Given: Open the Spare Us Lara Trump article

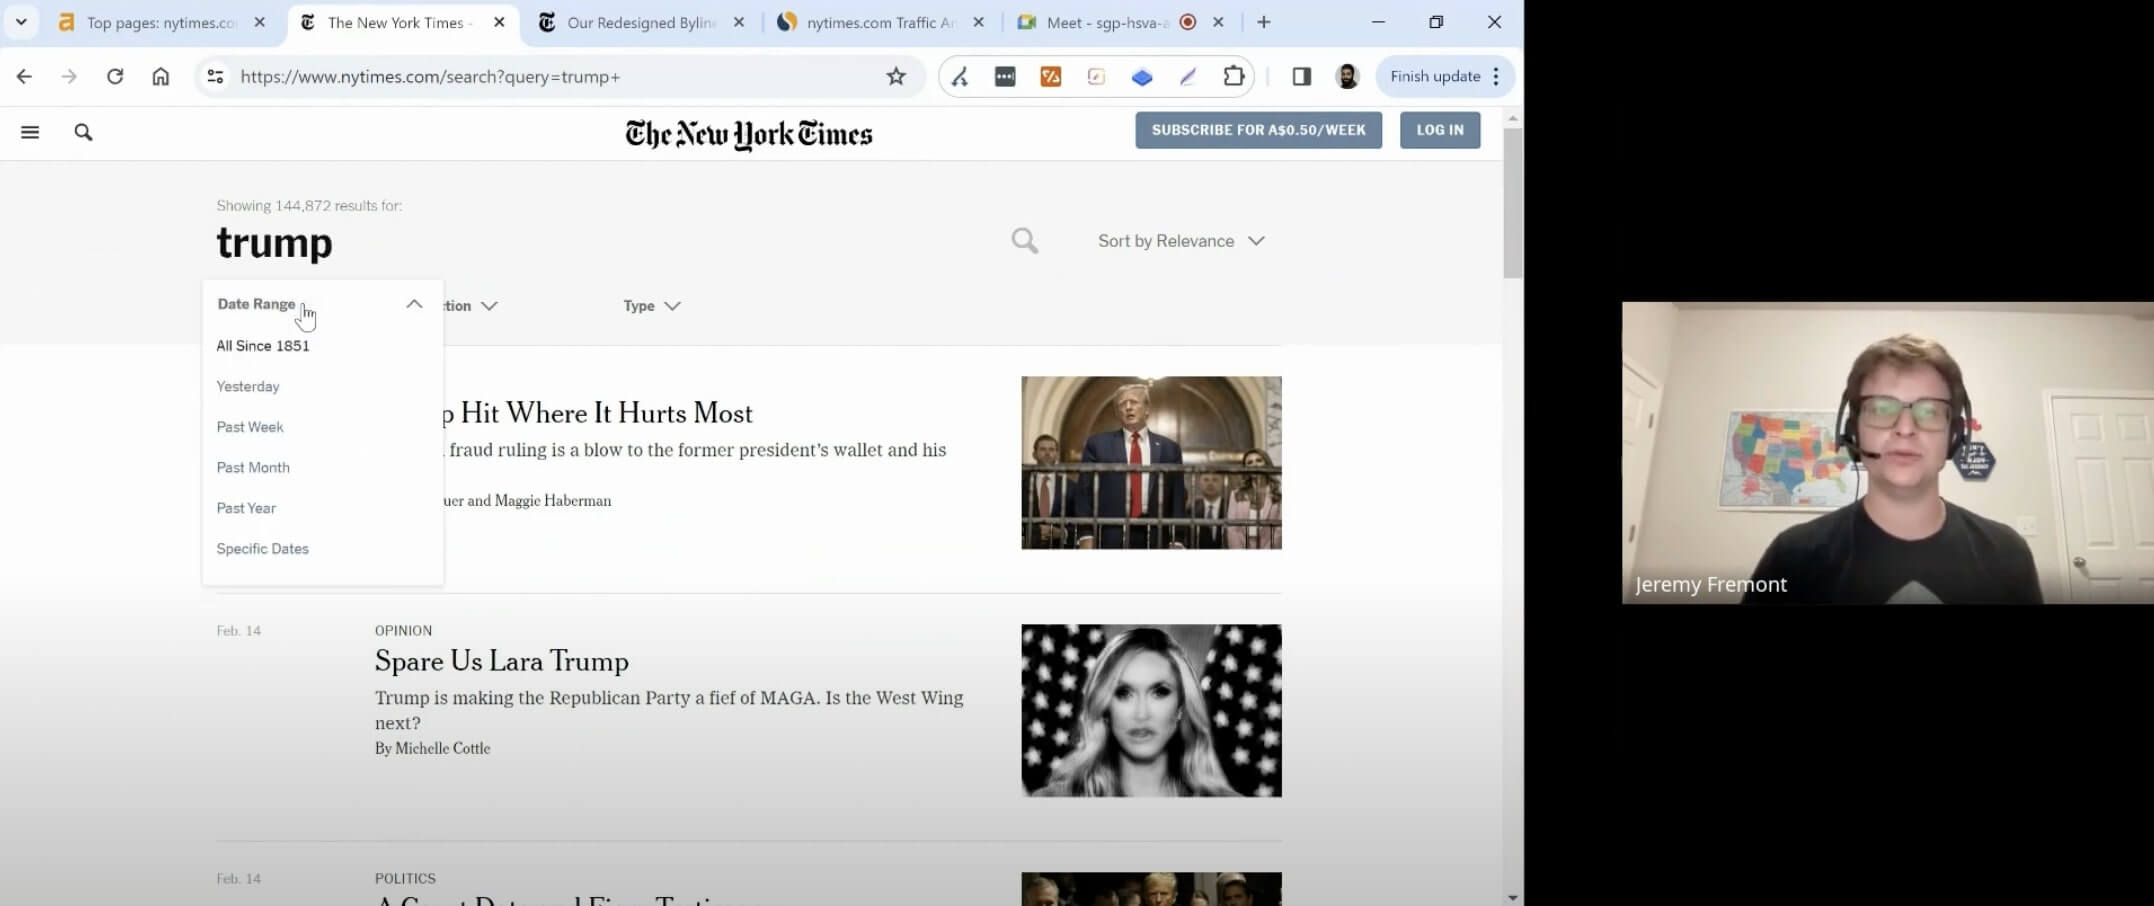Looking at the screenshot, I should (501, 661).
